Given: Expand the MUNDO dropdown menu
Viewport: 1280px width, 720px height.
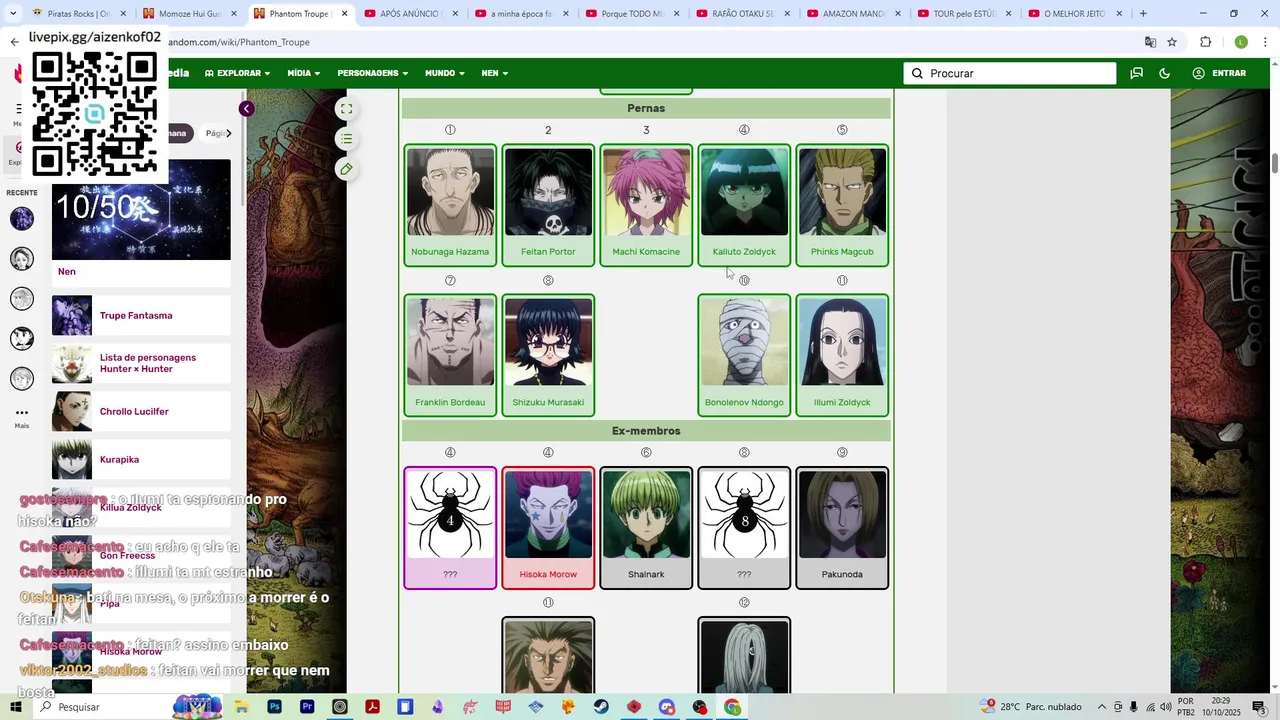Looking at the screenshot, I should 445,73.
